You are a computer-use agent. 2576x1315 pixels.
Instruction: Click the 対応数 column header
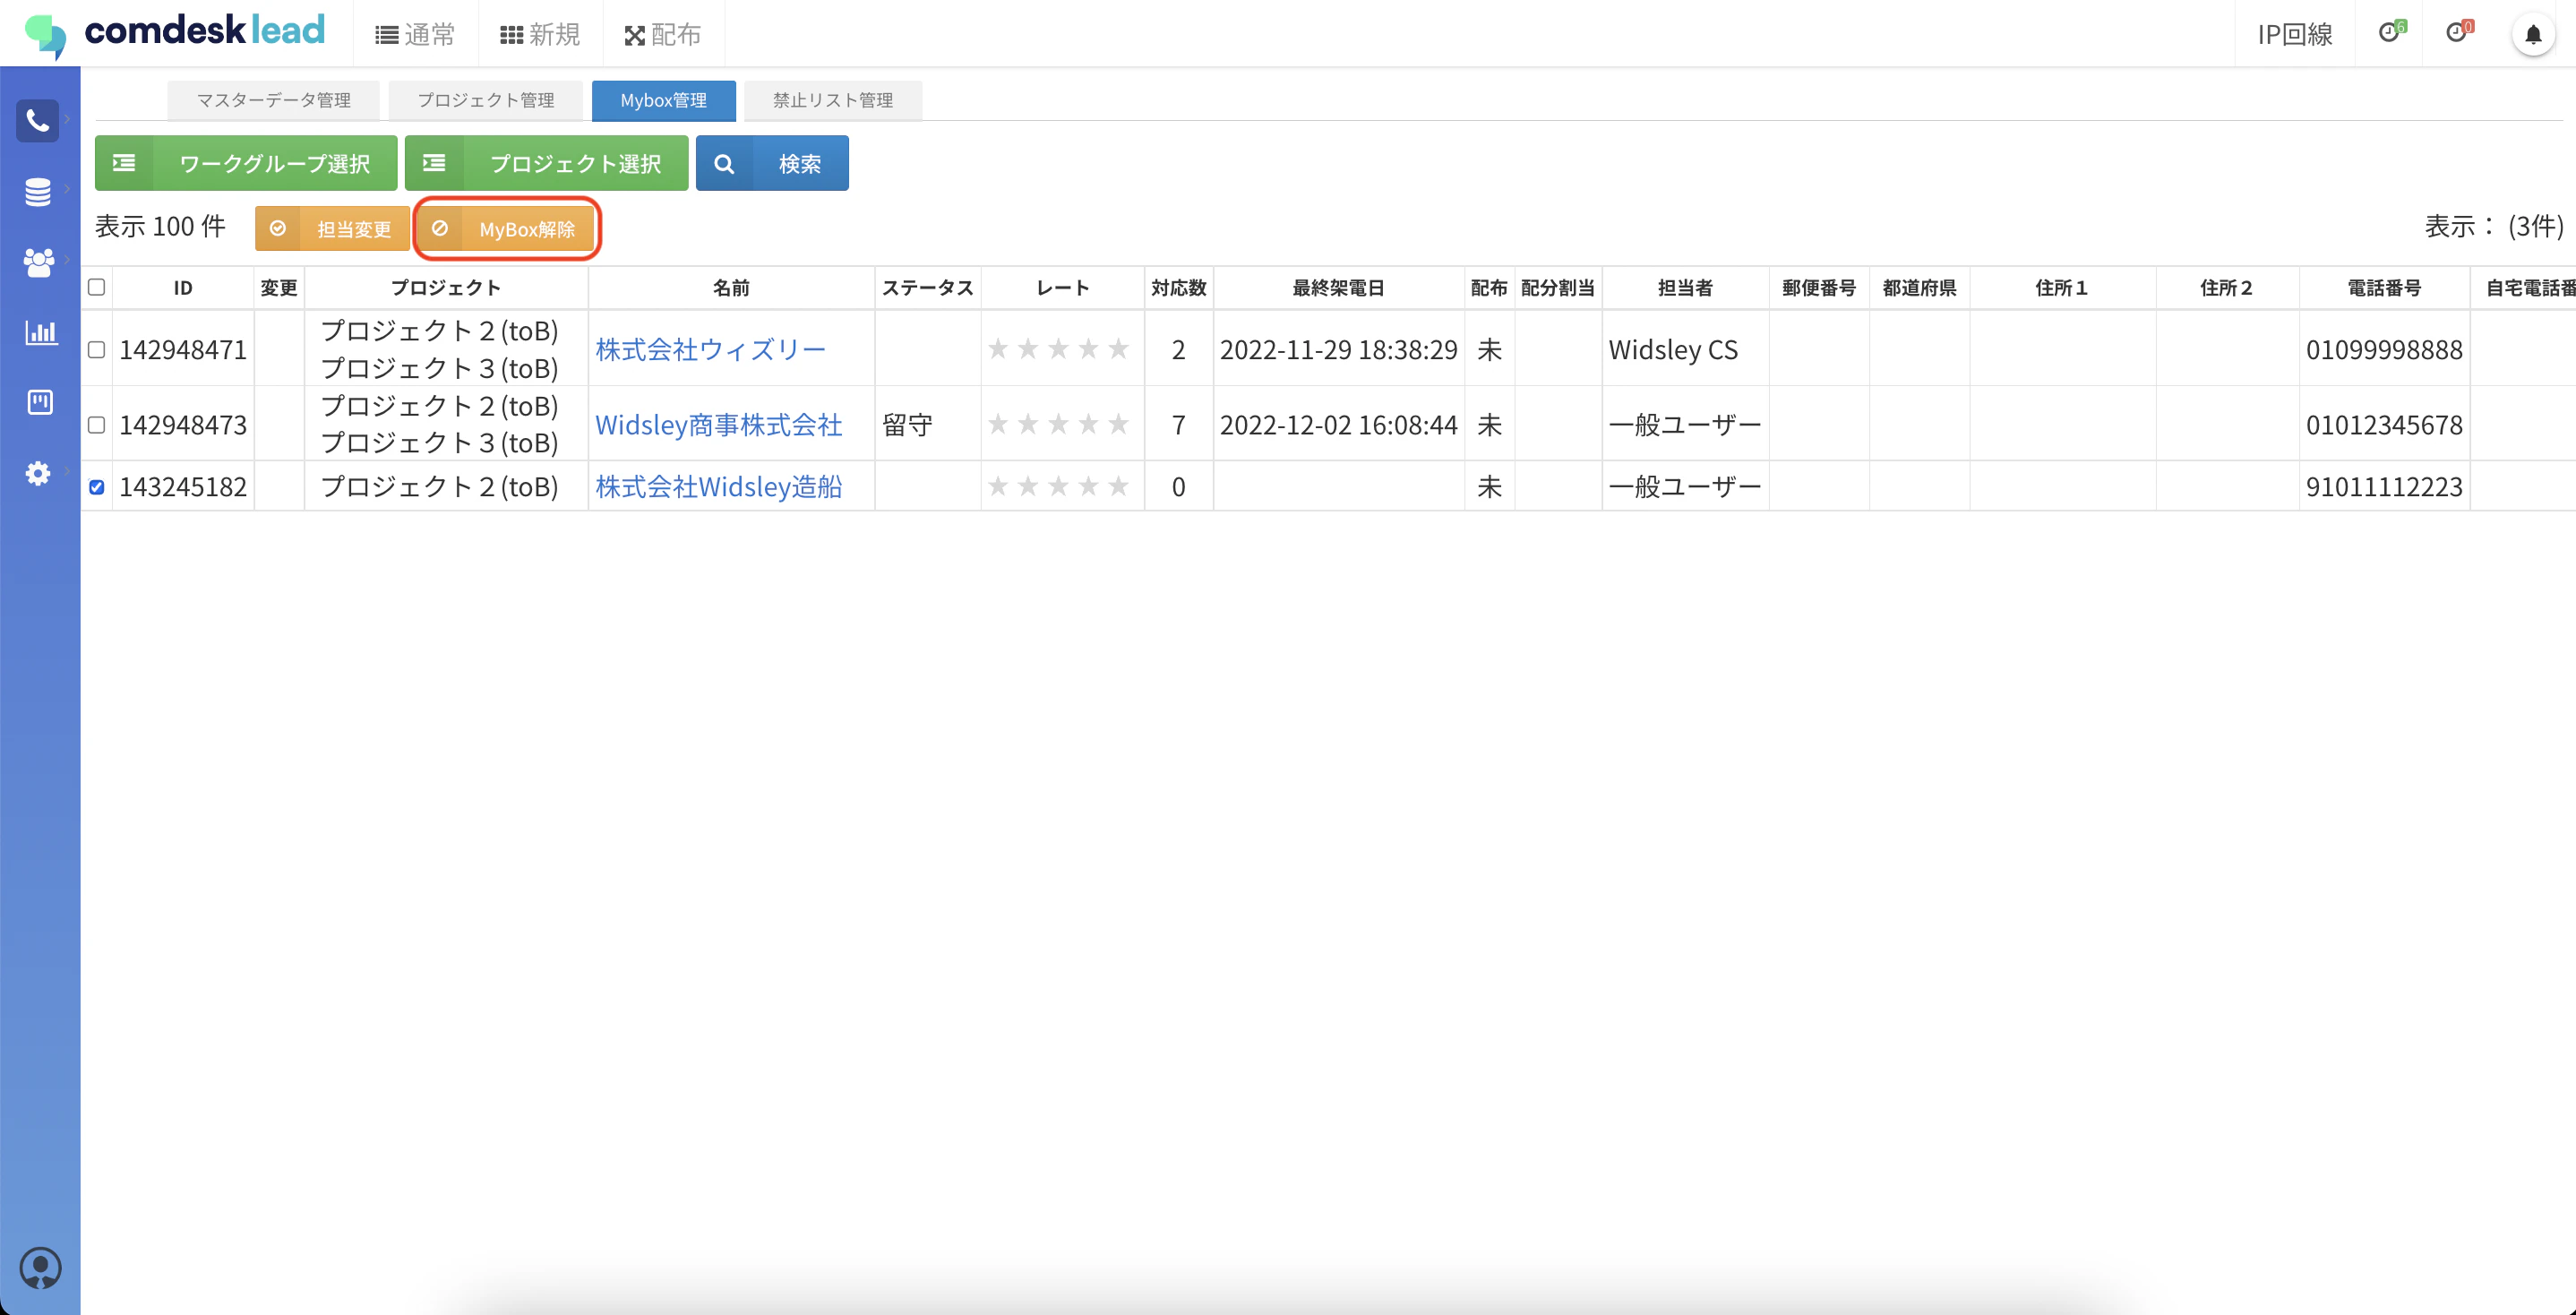pyautogui.click(x=1179, y=288)
